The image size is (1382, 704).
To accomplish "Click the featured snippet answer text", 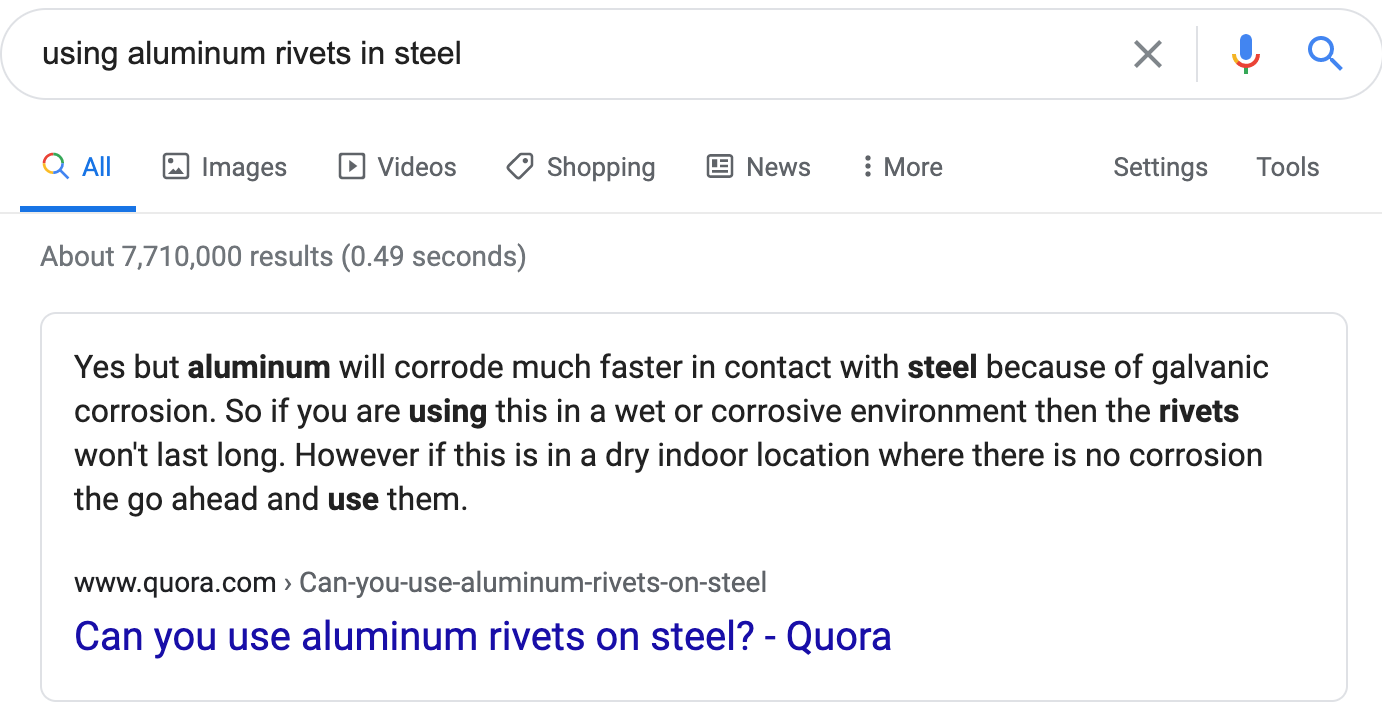I will pyautogui.click(x=670, y=432).
